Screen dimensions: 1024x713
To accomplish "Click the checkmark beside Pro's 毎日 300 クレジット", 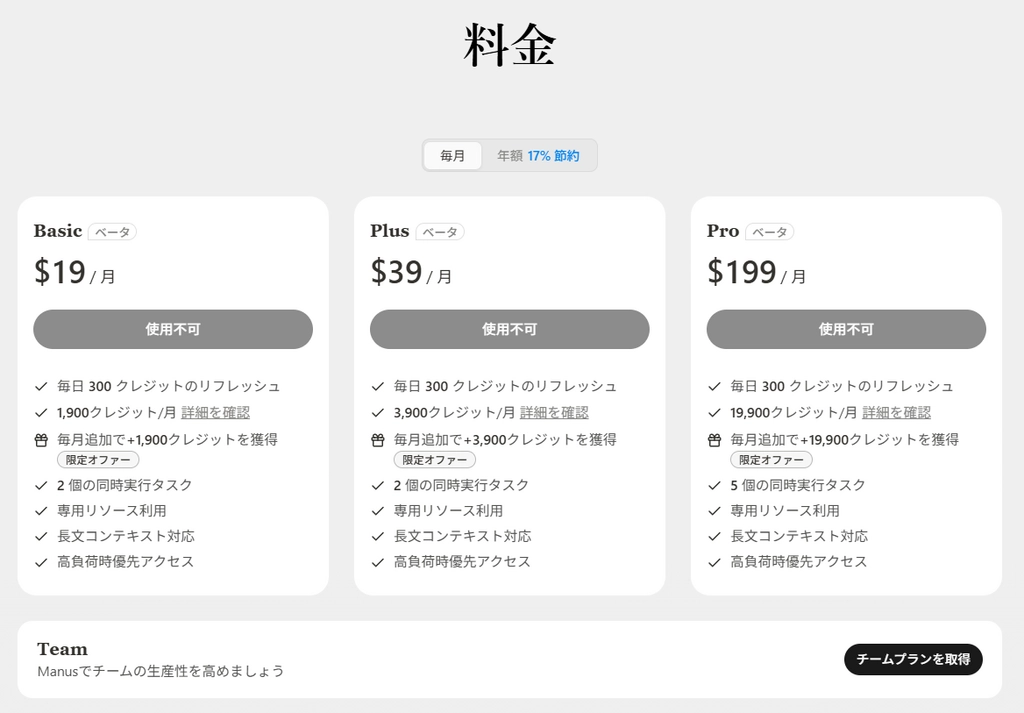I will click(714, 387).
